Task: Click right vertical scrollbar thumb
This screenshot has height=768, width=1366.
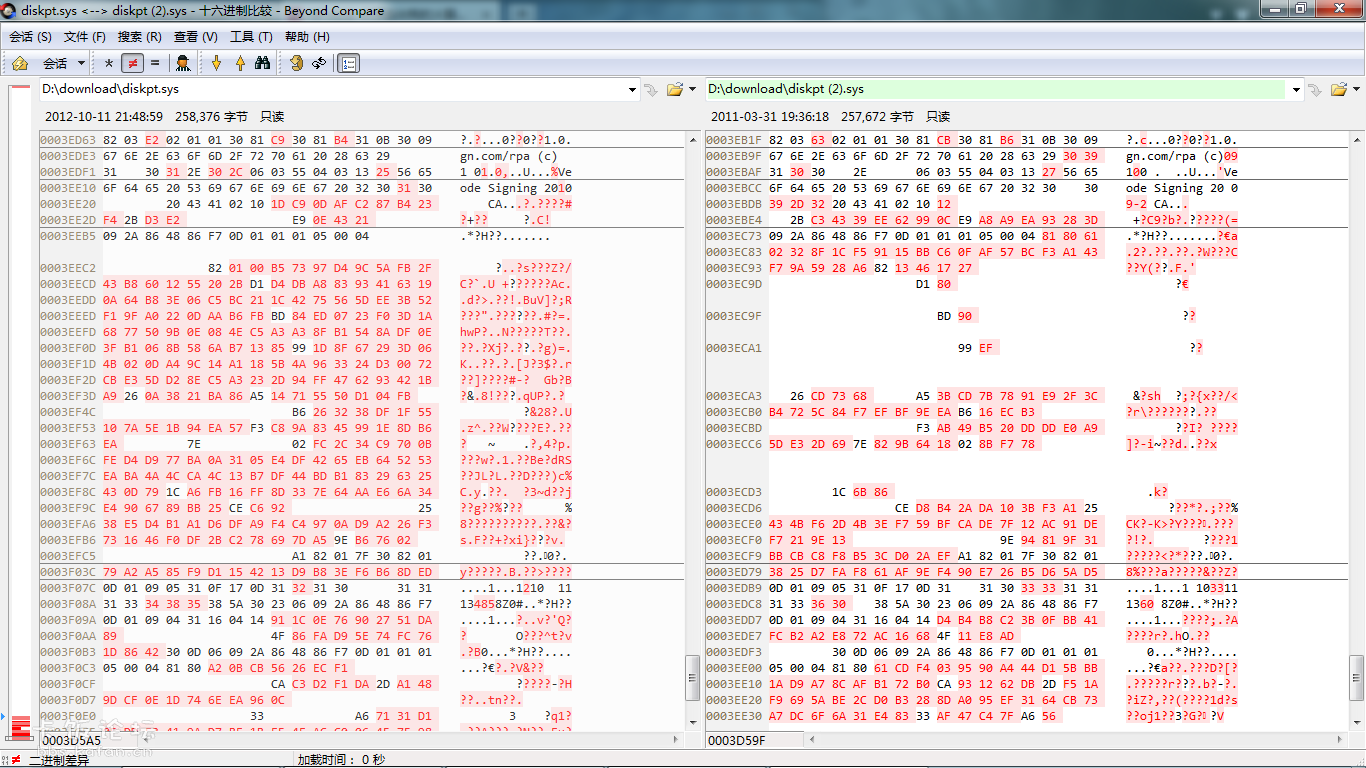Action: (1356, 677)
